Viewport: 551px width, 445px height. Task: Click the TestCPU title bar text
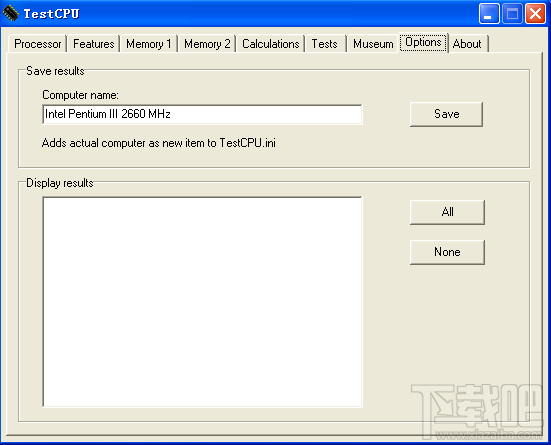coord(51,14)
